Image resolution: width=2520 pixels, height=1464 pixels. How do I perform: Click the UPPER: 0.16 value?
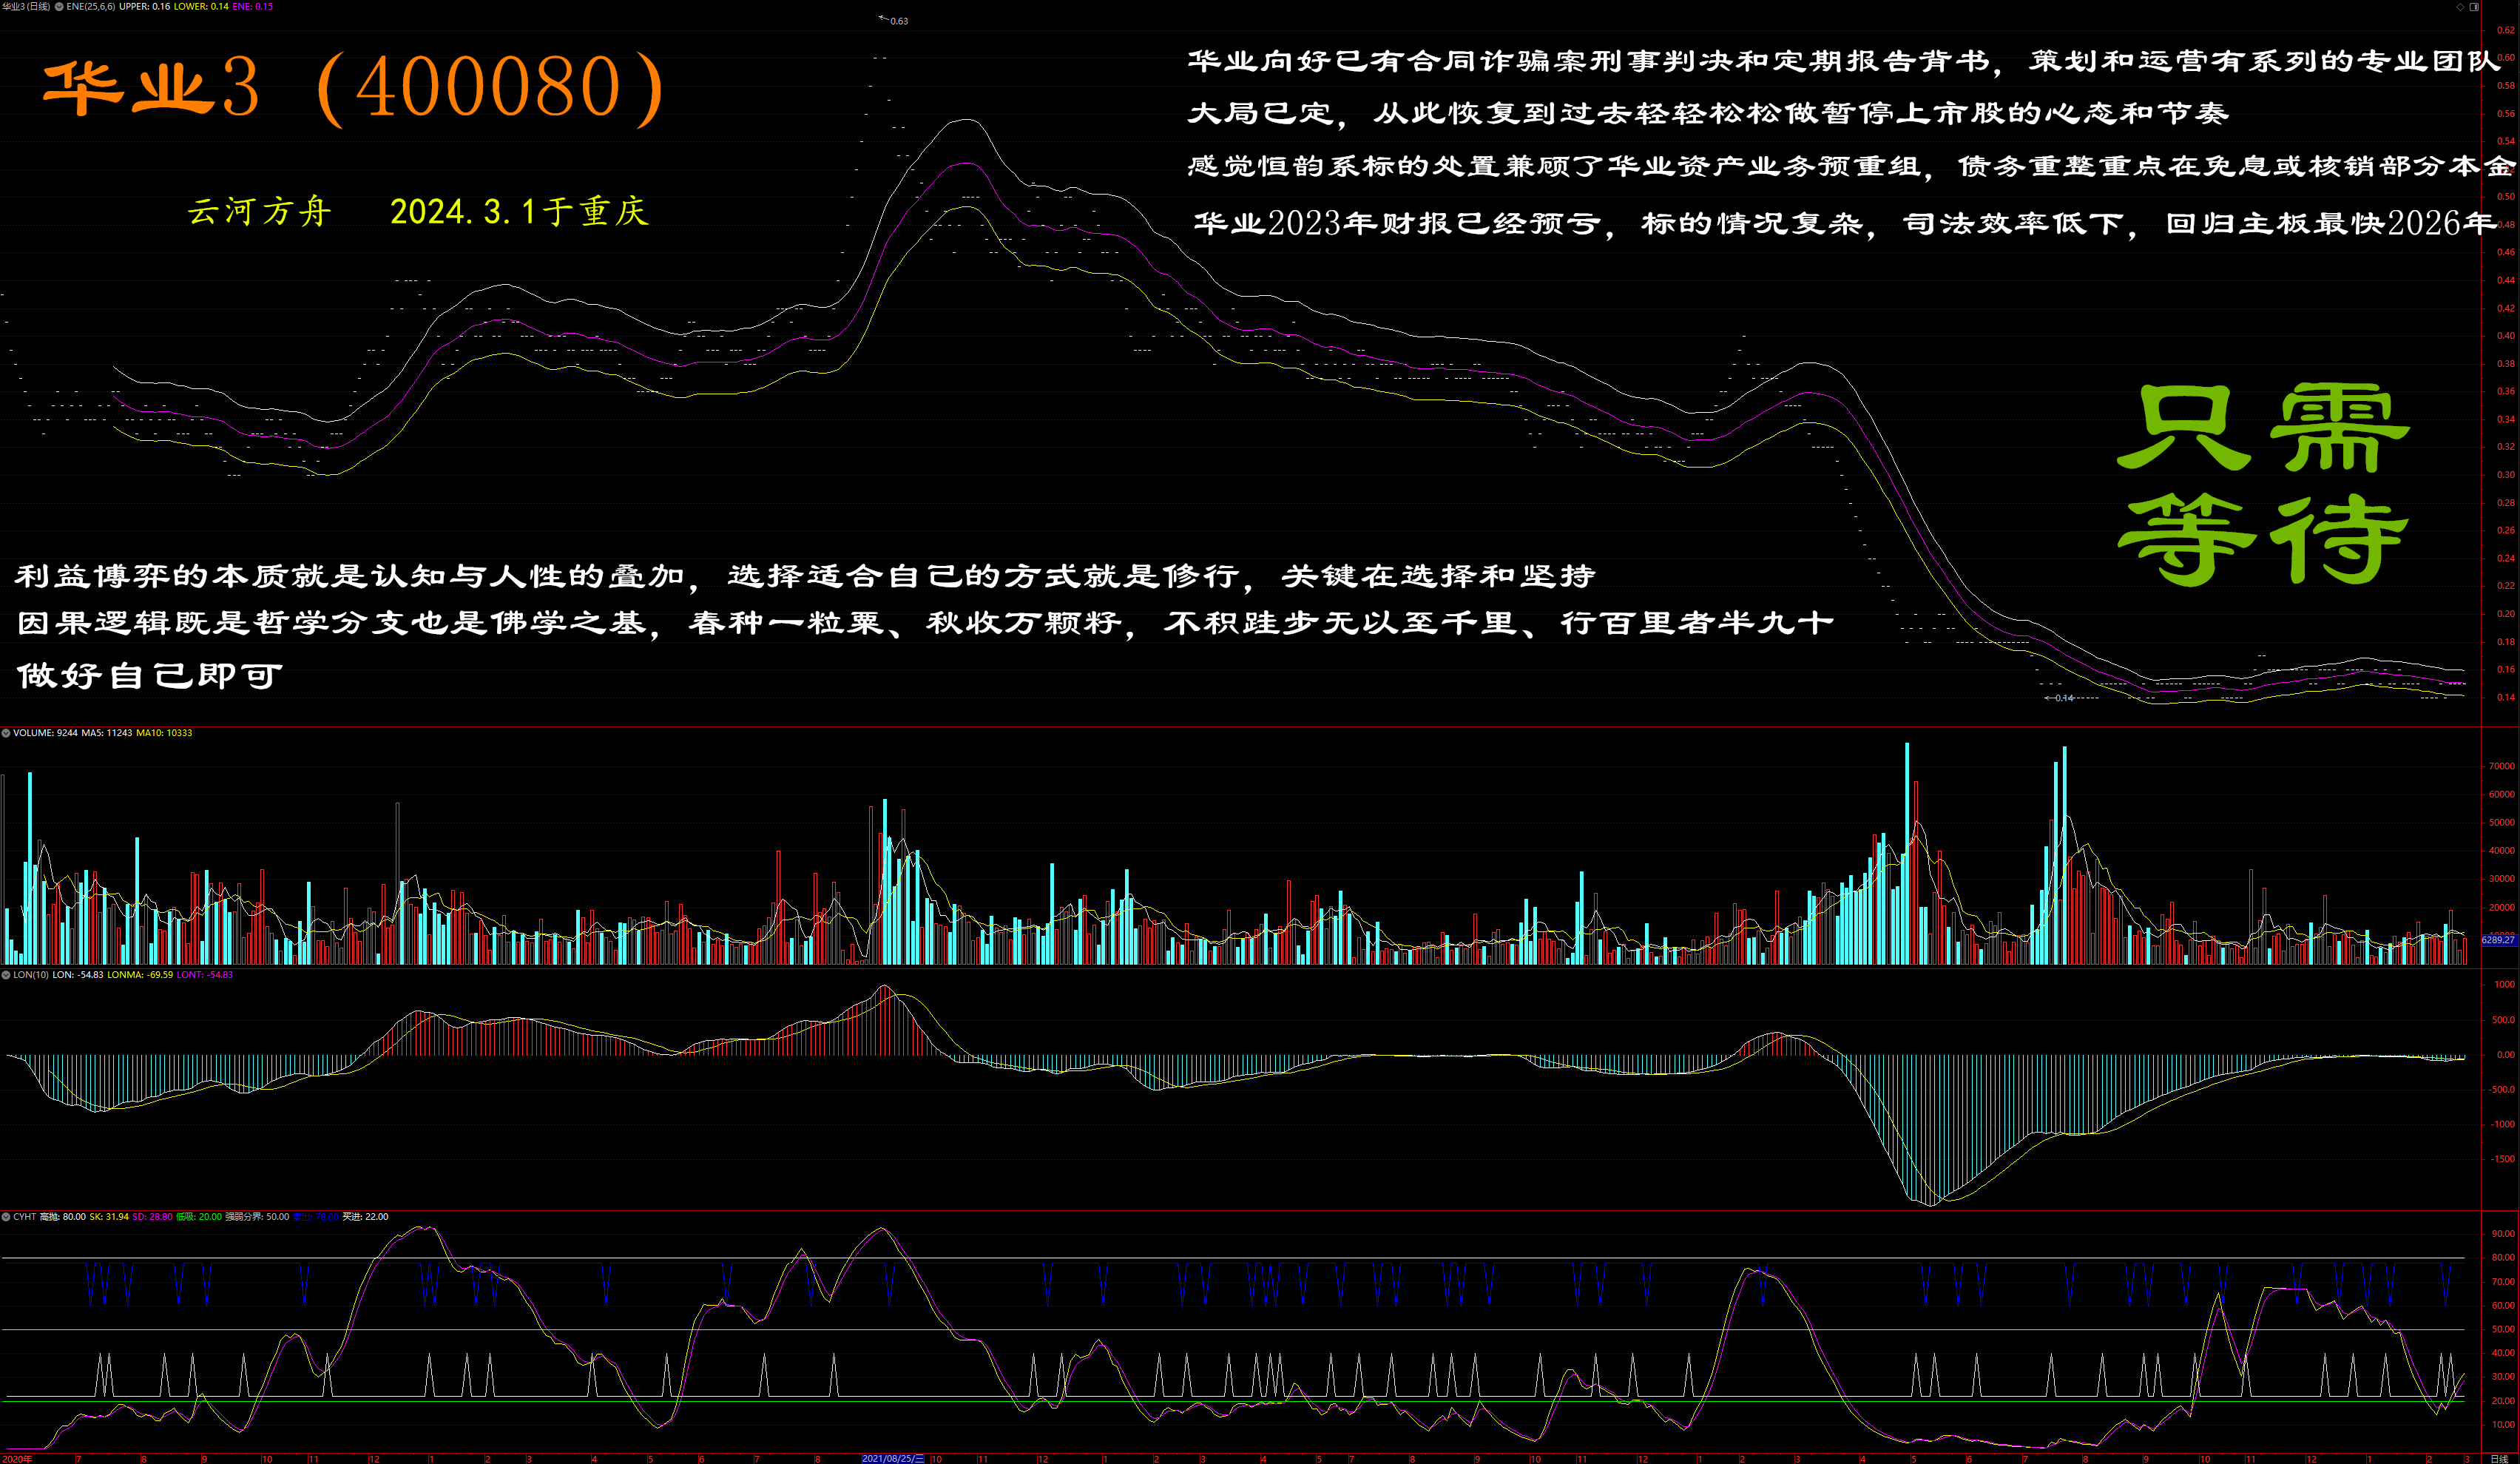click(x=144, y=6)
